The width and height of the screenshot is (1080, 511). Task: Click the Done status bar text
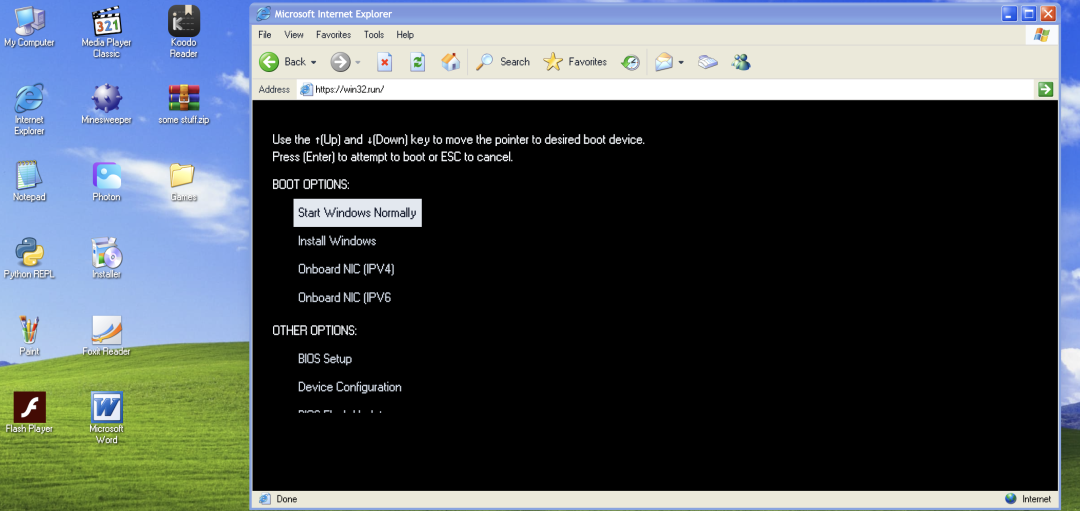[286, 499]
